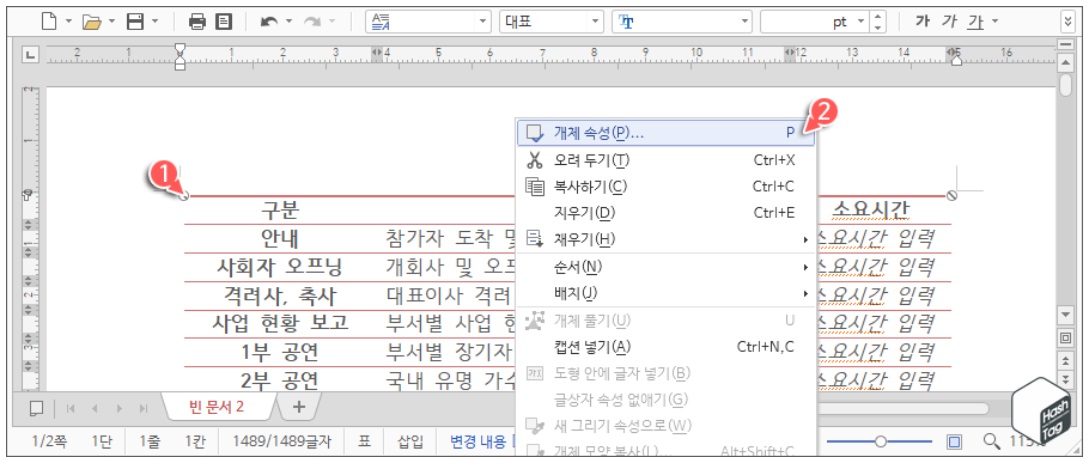Click the zoom slider knob in status bar

click(881, 442)
